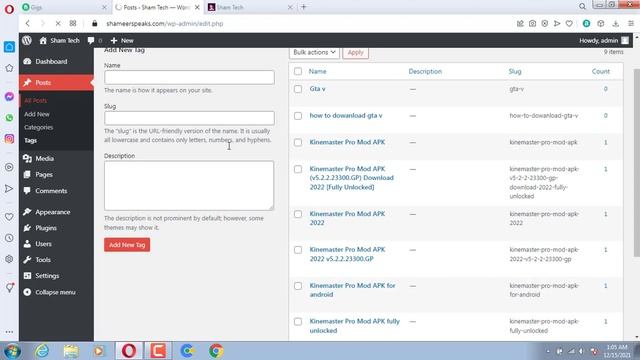Open Opera speed dial grid icon
The width and height of the screenshot is (640, 360).
click(73, 24)
